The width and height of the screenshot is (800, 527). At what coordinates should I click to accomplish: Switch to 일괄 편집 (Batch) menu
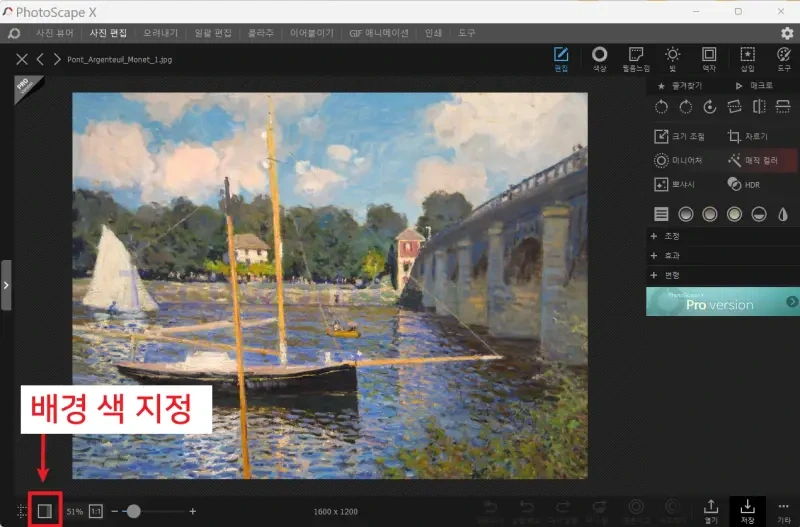(213, 33)
